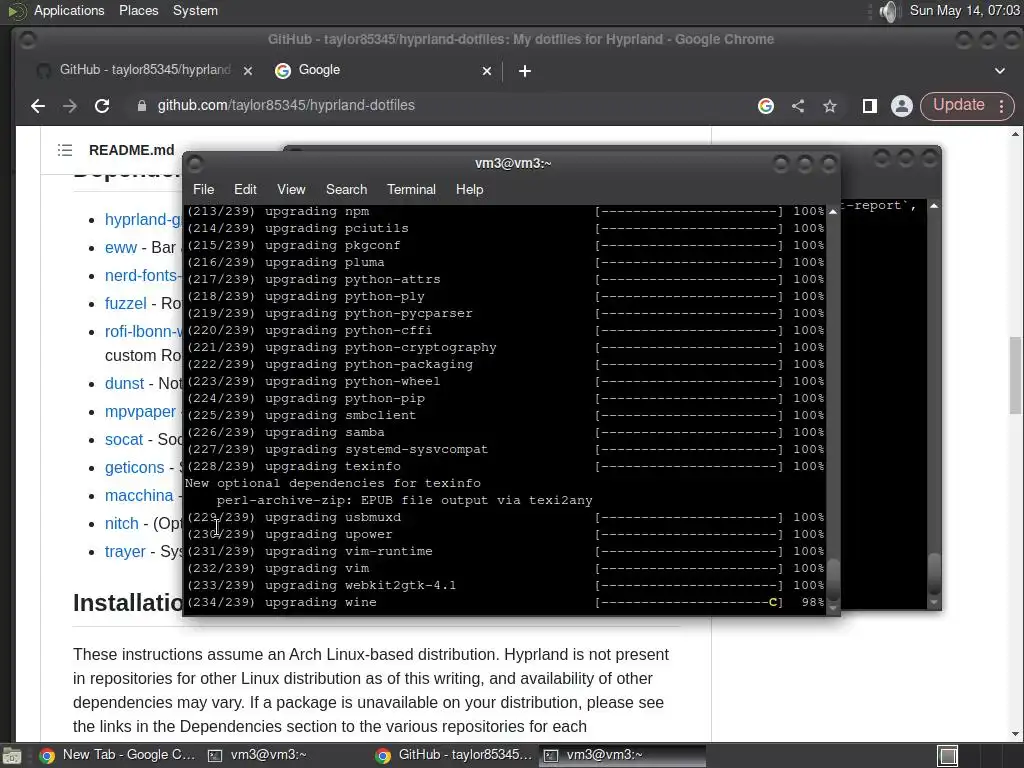Click Chrome's forward arrow
Screen dimensions: 1024x768
pyautogui.click(x=70, y=106)
